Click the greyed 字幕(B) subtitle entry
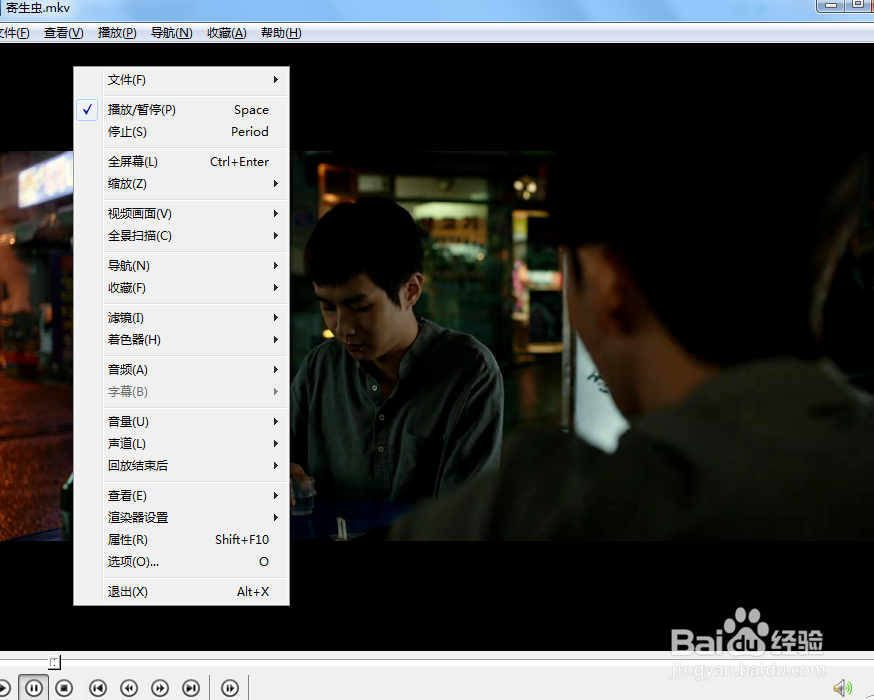874x700 pixels. 181,392
